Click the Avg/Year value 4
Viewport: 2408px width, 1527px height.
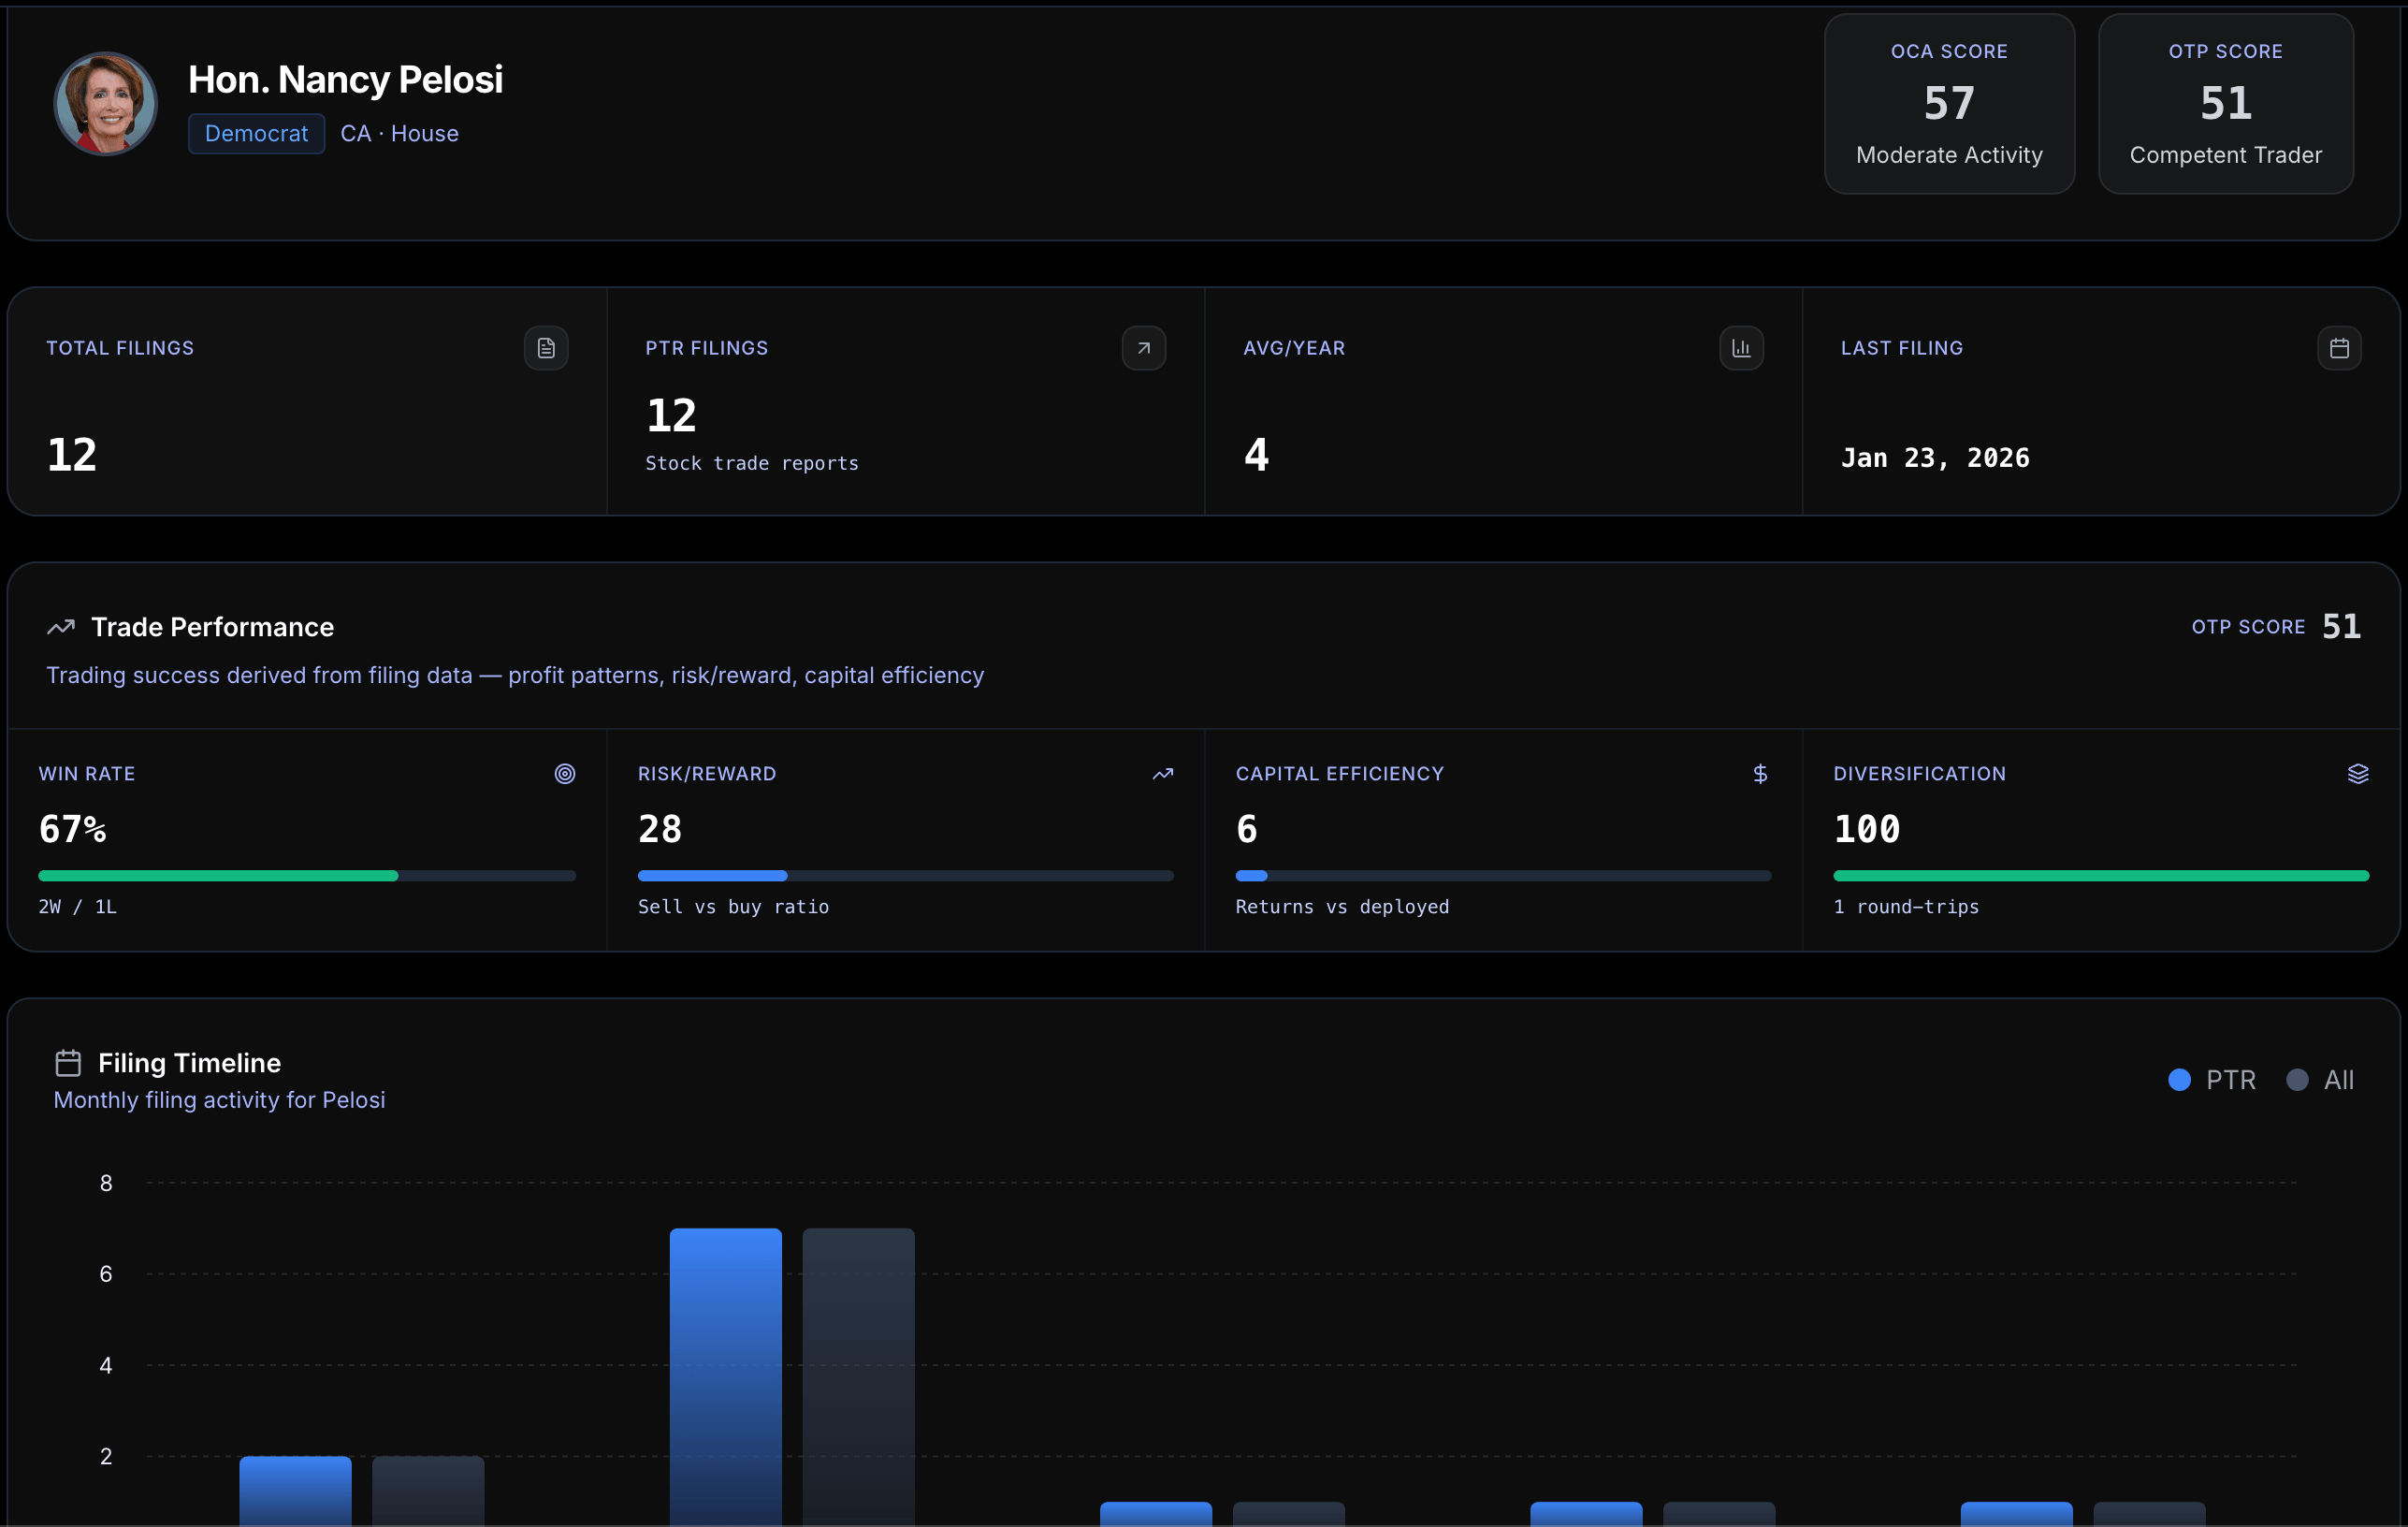1256,456
